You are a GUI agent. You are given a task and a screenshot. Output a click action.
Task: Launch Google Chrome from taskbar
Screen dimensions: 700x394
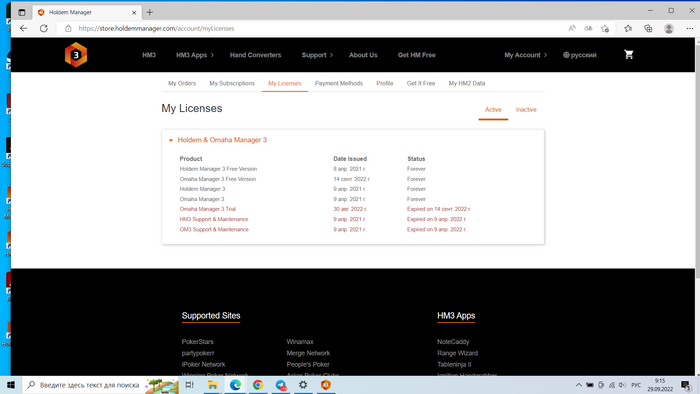258,385
